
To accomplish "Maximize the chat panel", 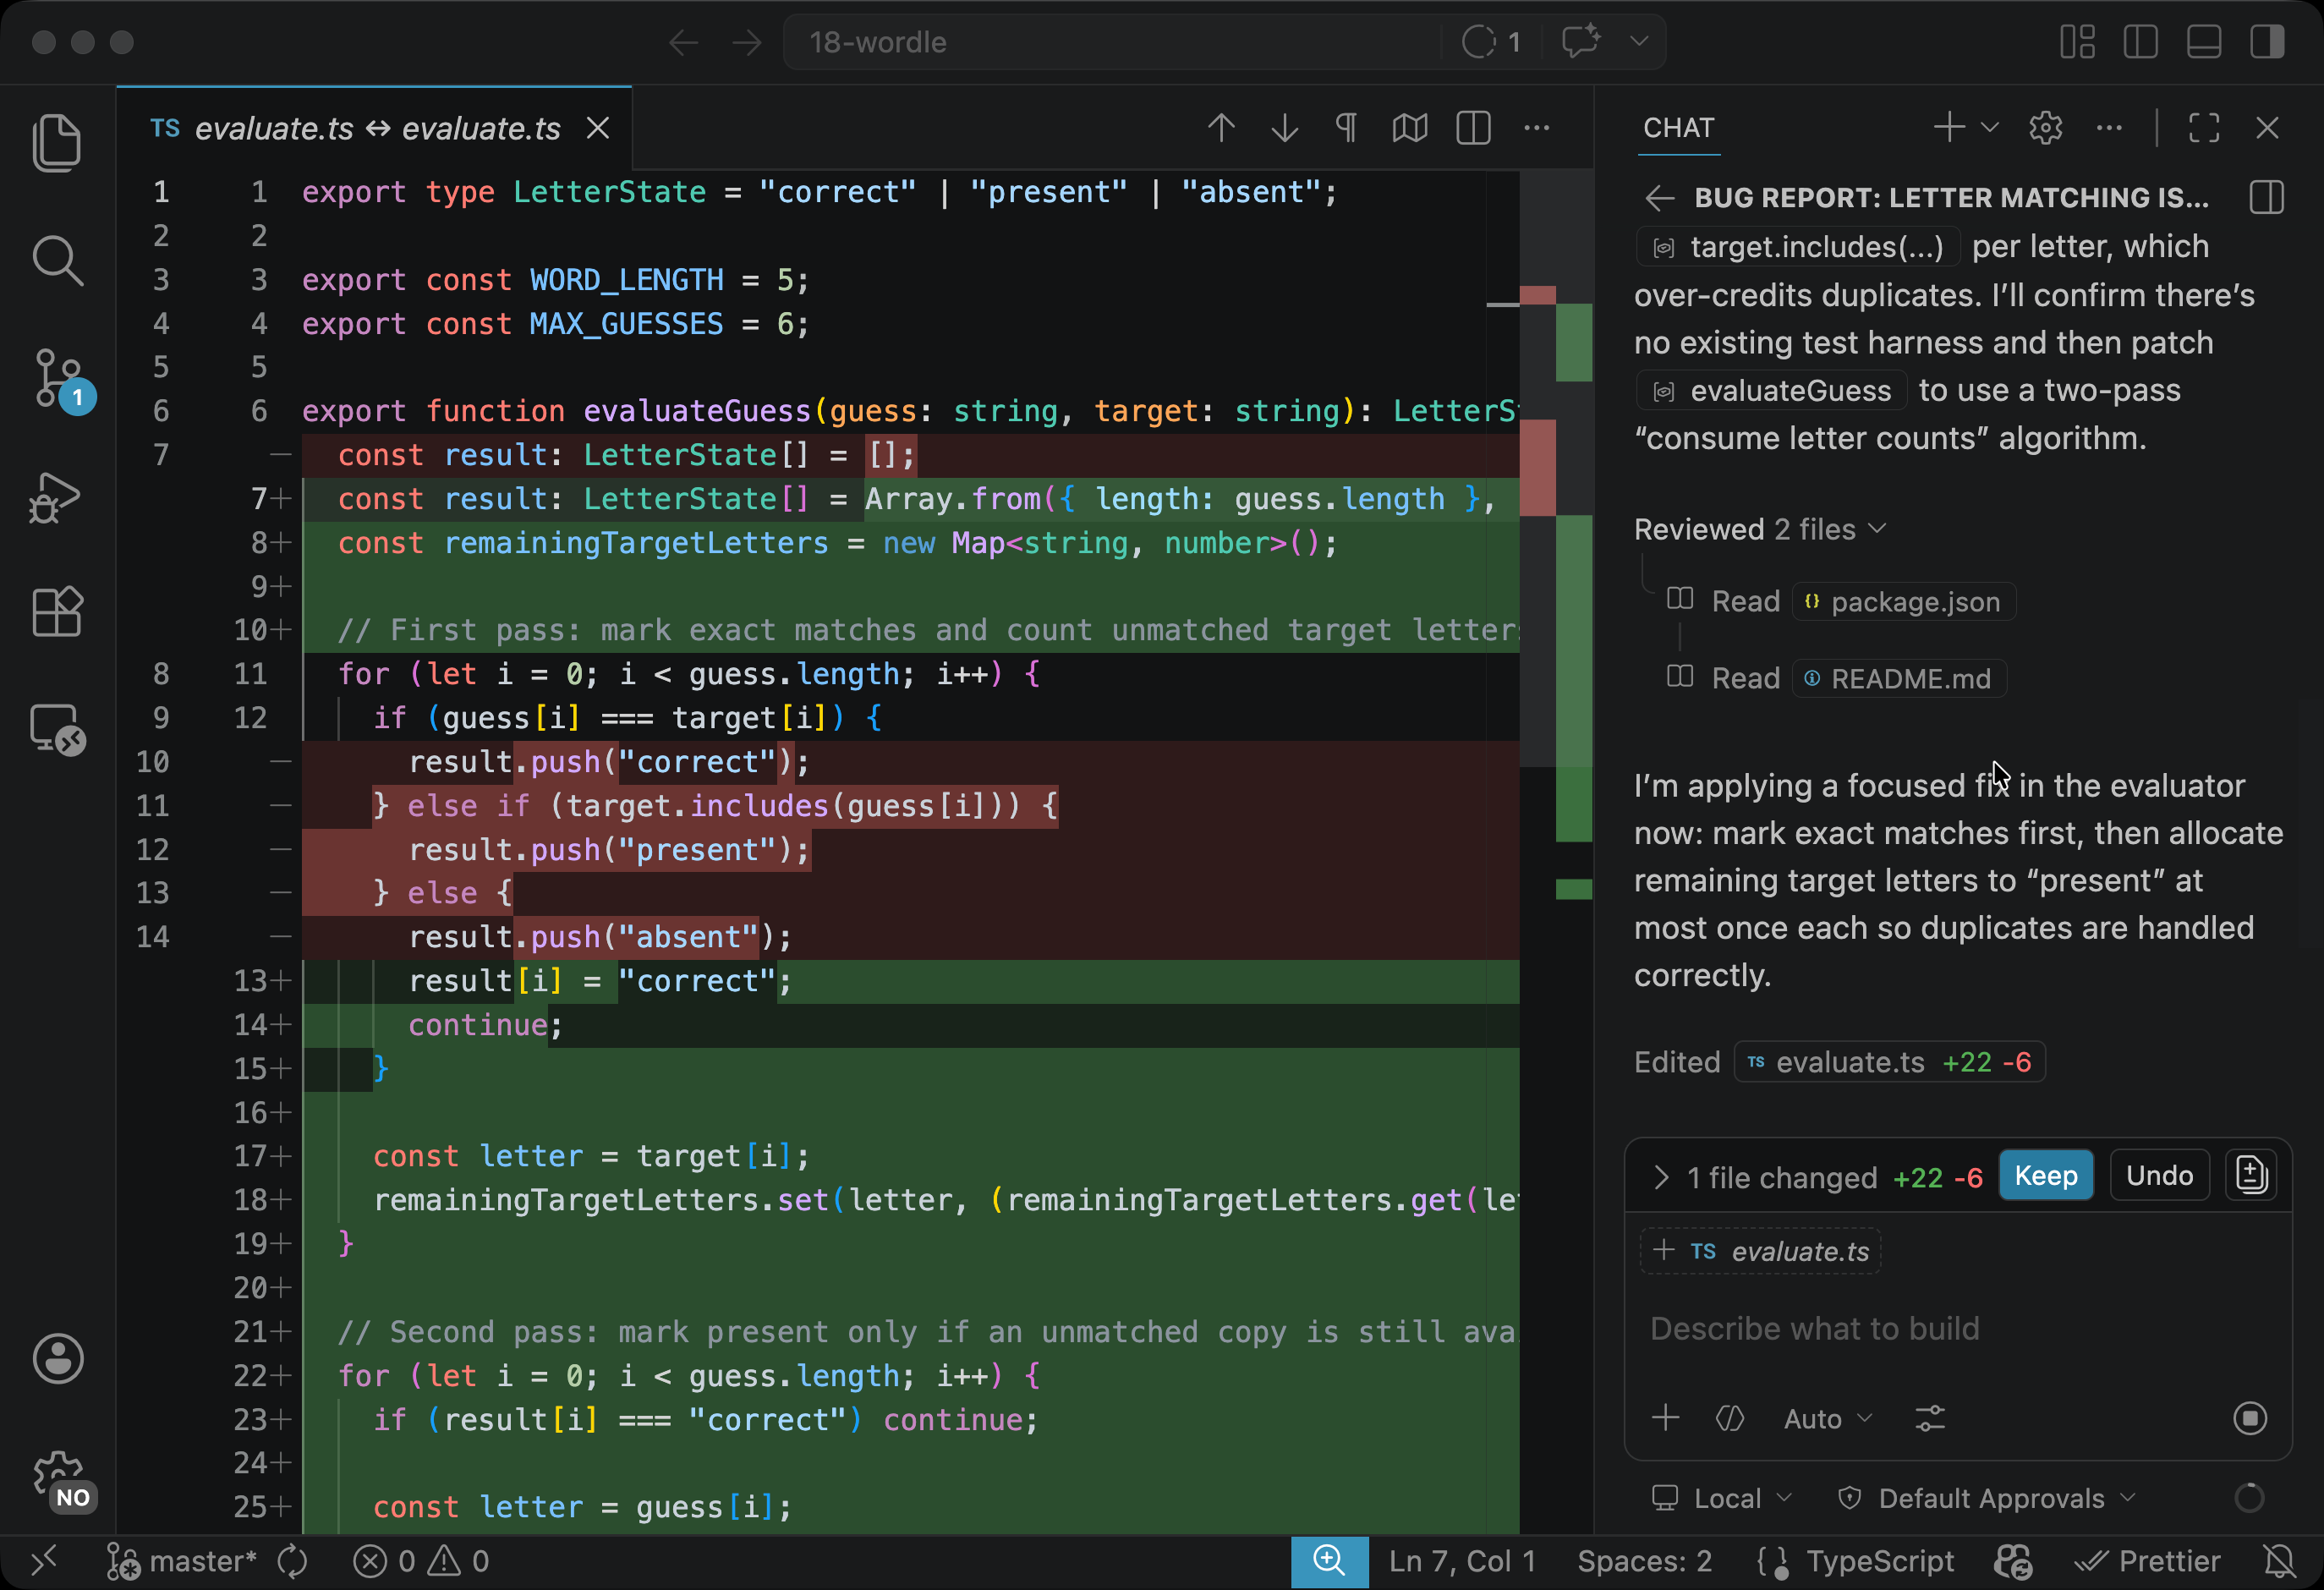I will pos(2204,128).
